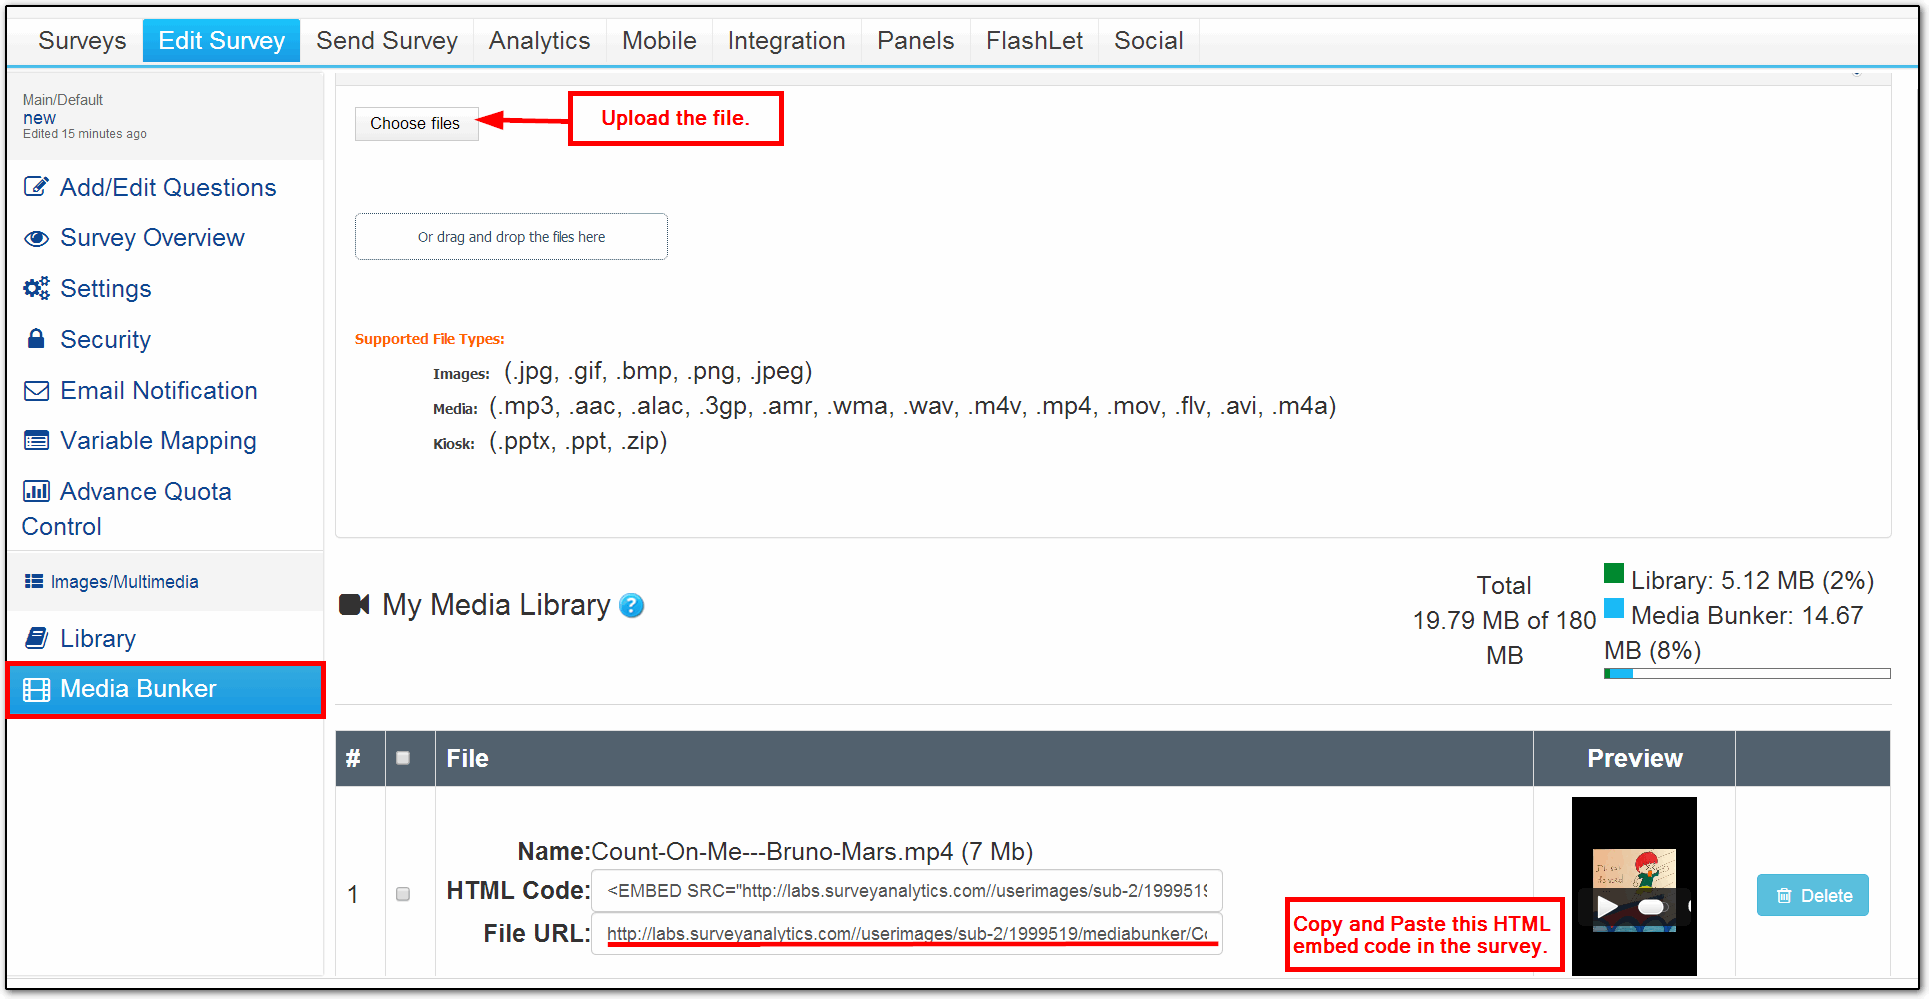The height and width of the screenshot is (999, 1929).
Task: Click the Choose files button
Action: point(415,124)
